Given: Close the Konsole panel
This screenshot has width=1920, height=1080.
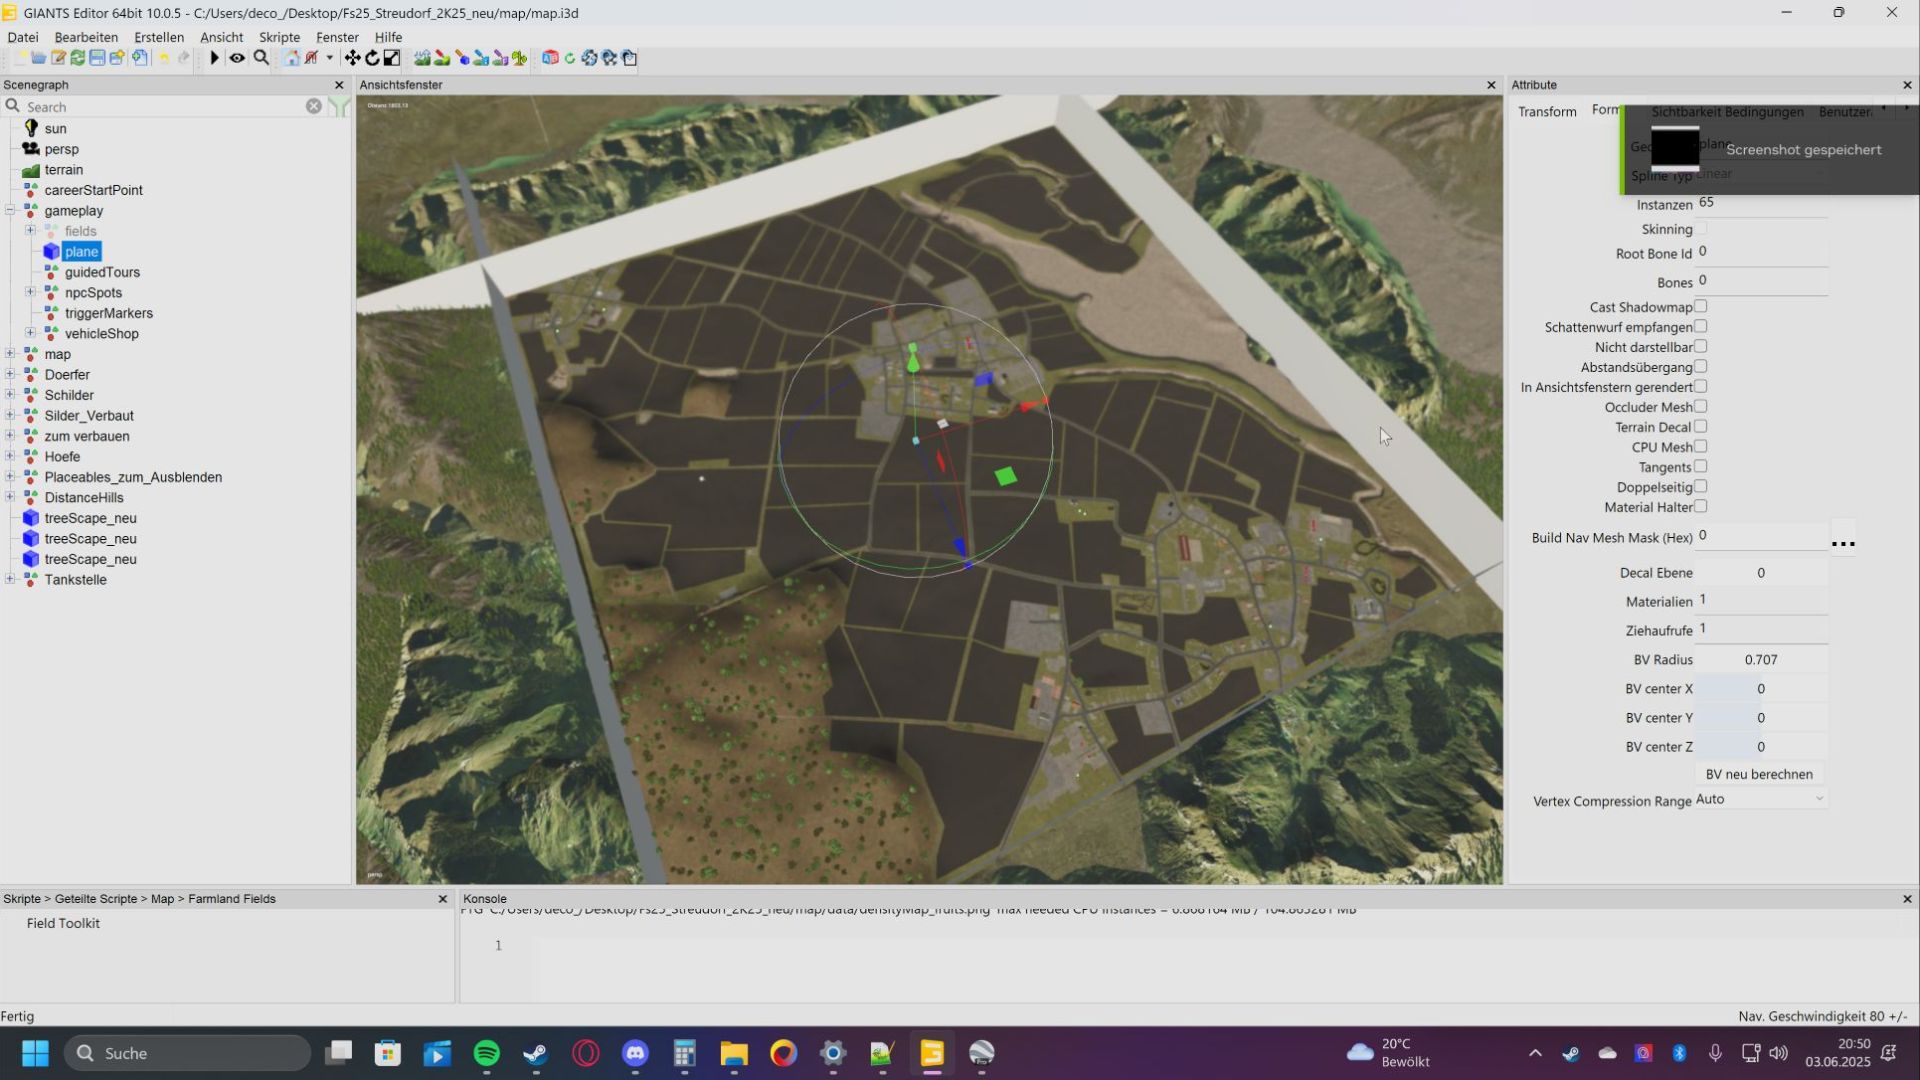Looking at the screenshot, I should pyautogui.click(x=1907, y=899).
